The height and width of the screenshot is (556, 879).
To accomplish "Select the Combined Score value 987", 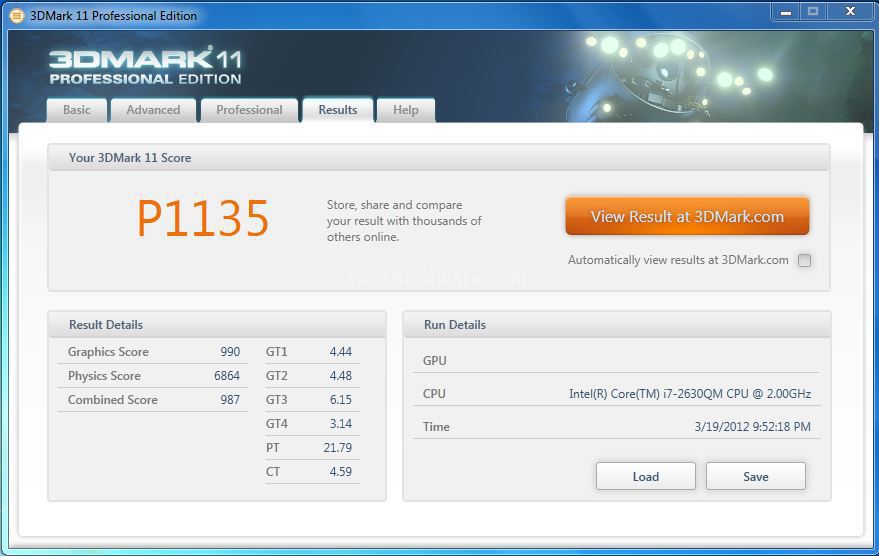I will click(x=230, y=400).
